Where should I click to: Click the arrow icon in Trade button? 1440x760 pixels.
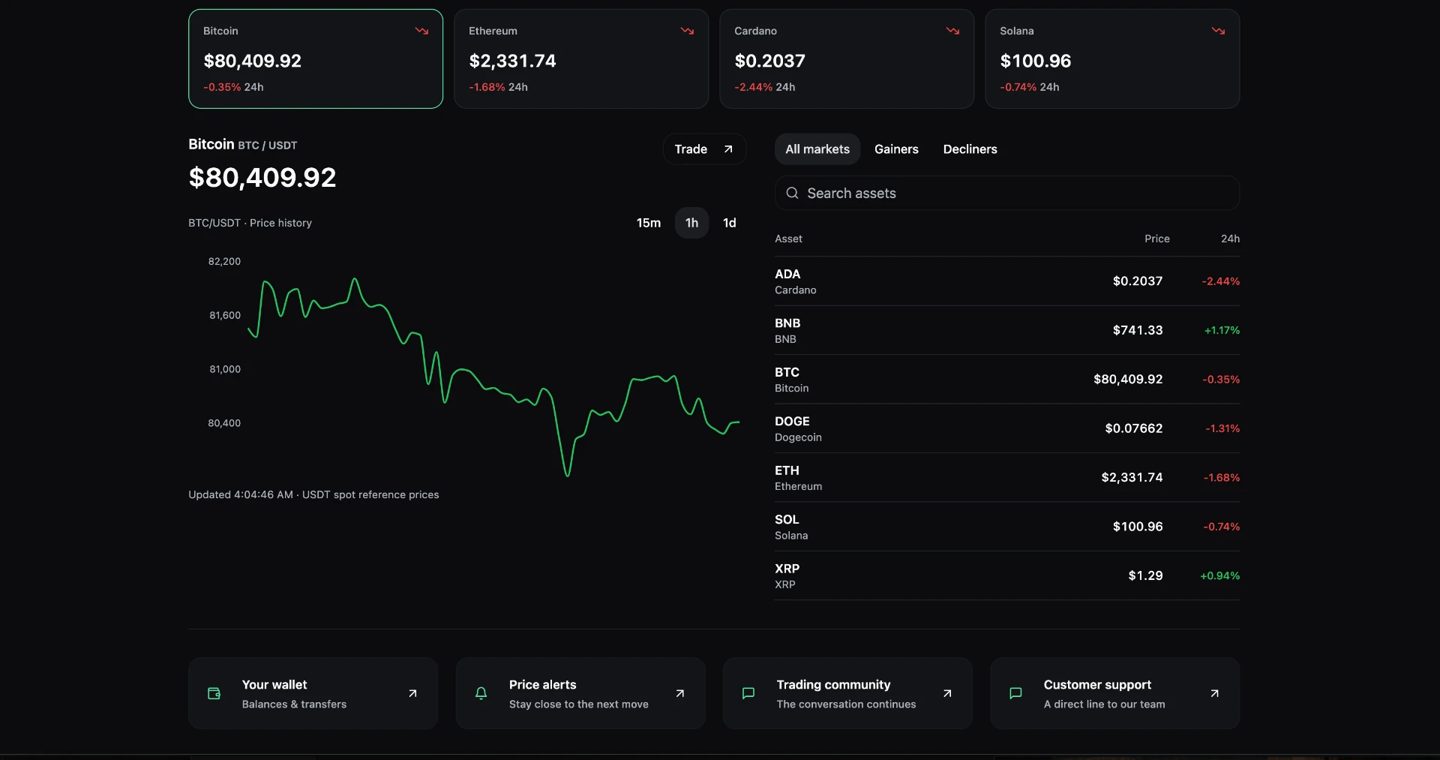coord(728,149)
